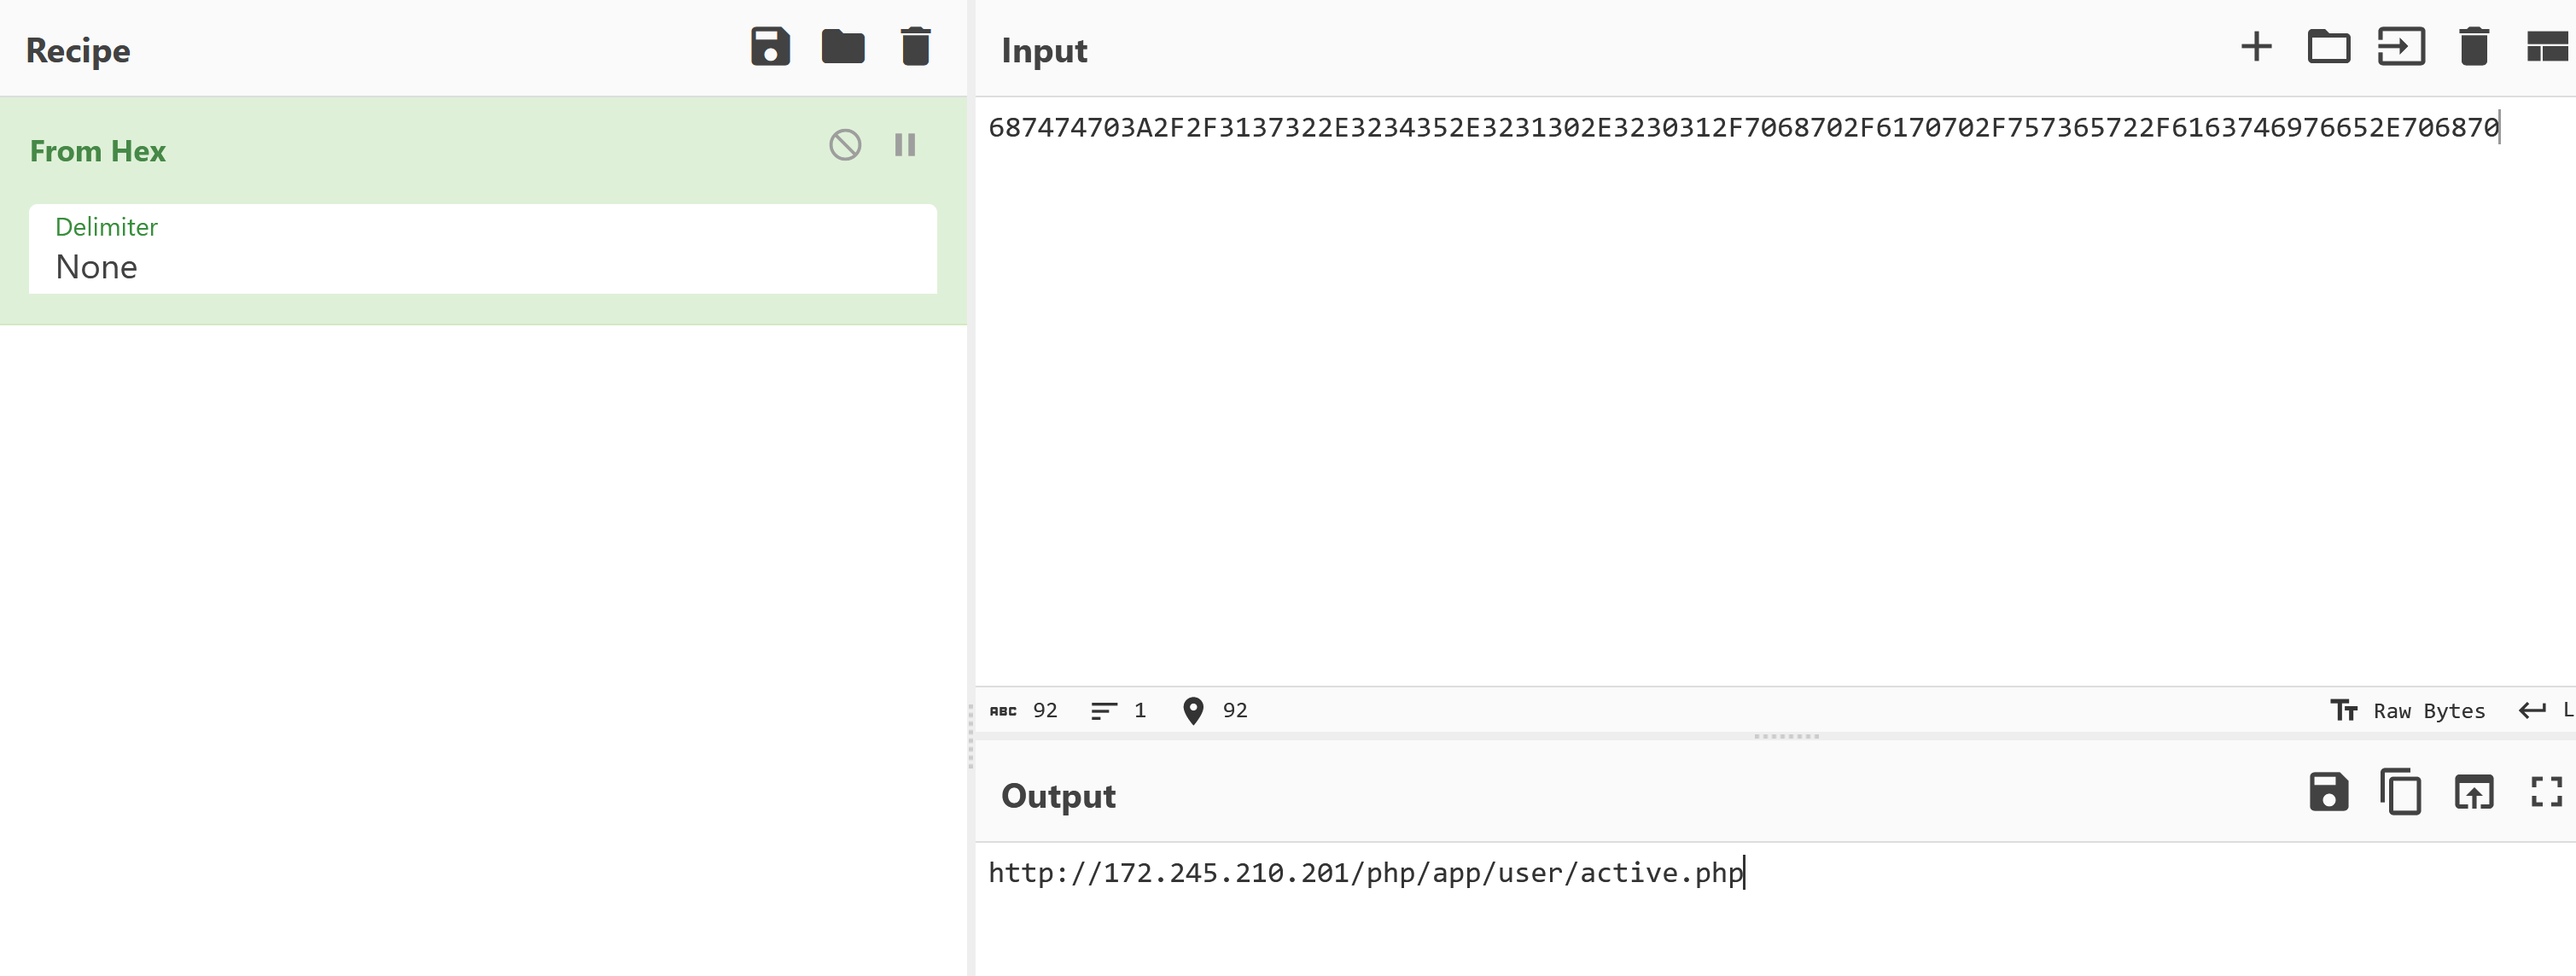Load a saved recipe
The height and width of the screenshot is (976, 2576).
[843, 47]
